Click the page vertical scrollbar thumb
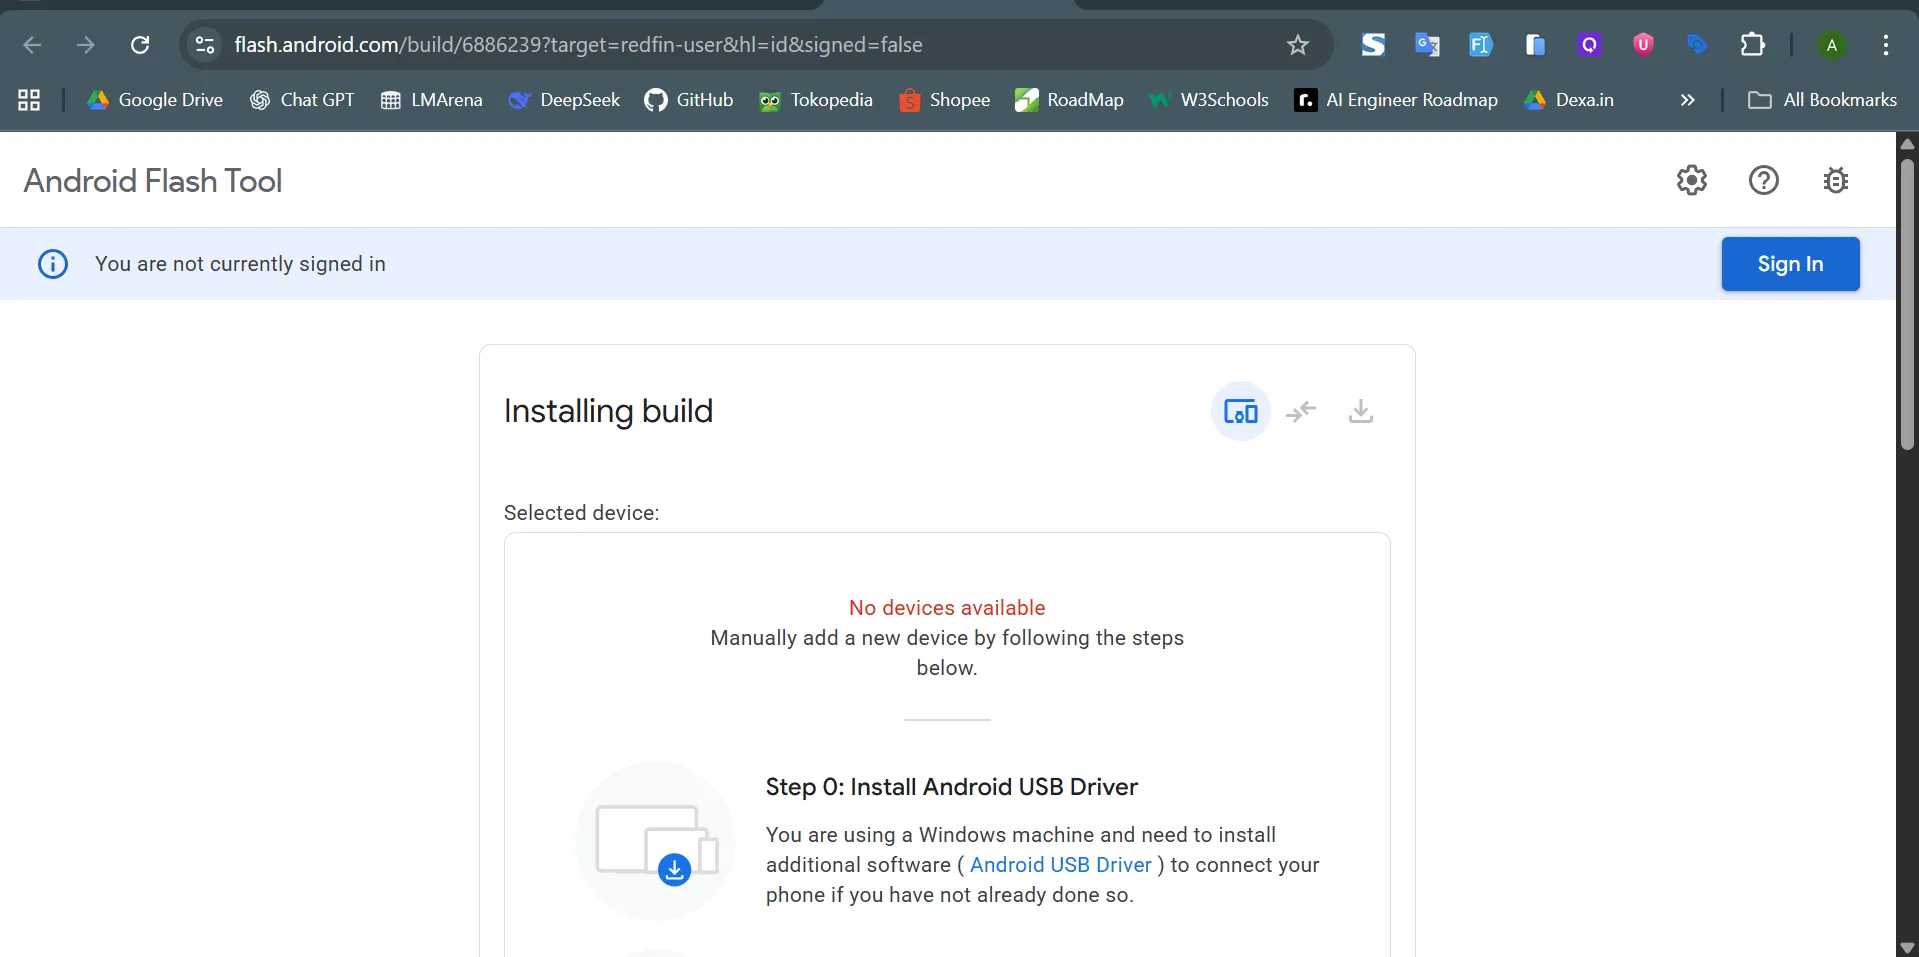1919x957 pixels. click(x=1907, y=300)
